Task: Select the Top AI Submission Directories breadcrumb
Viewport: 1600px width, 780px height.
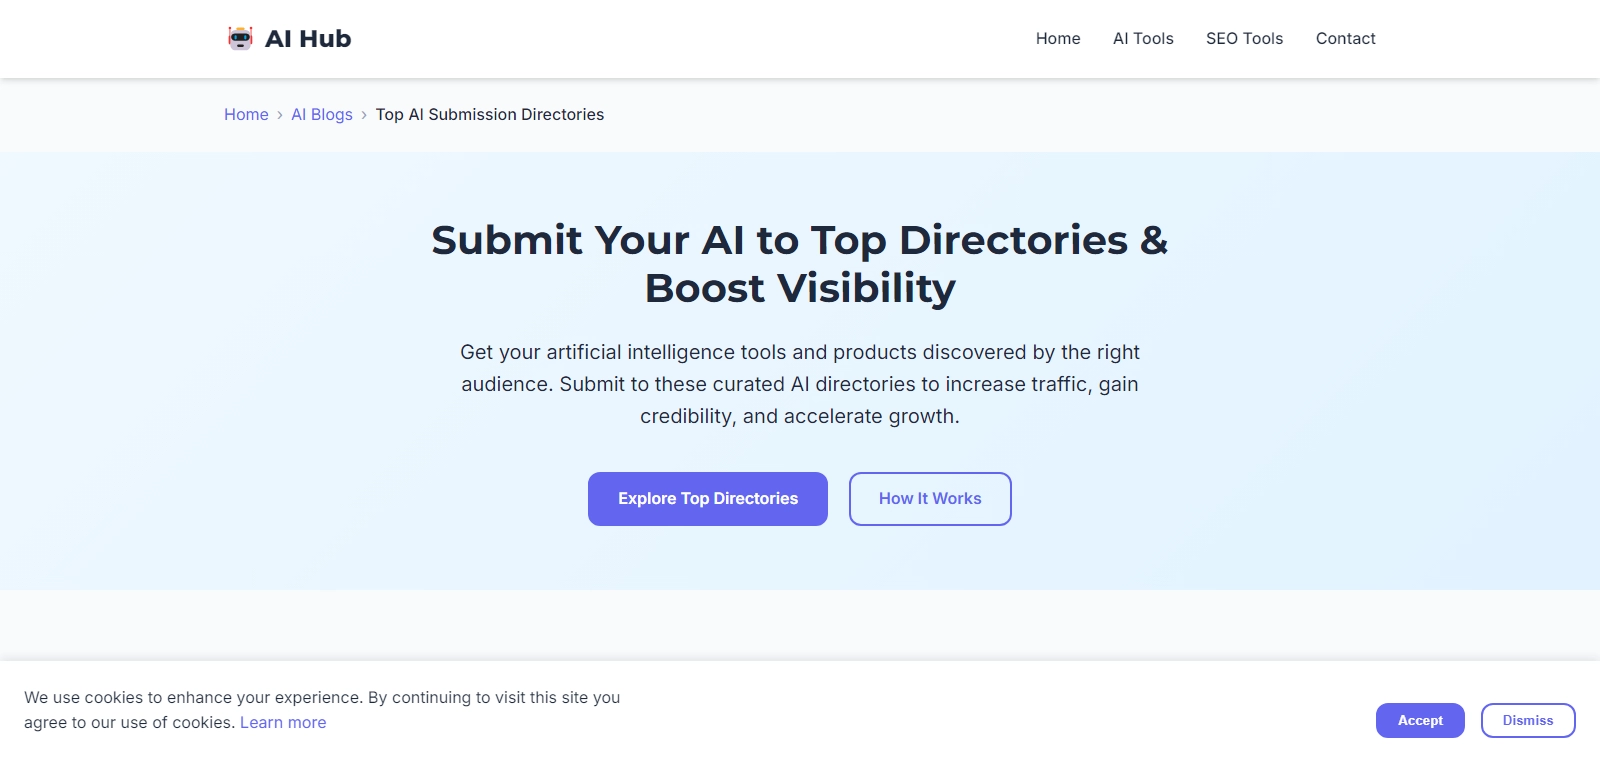Action: [490, 115]
